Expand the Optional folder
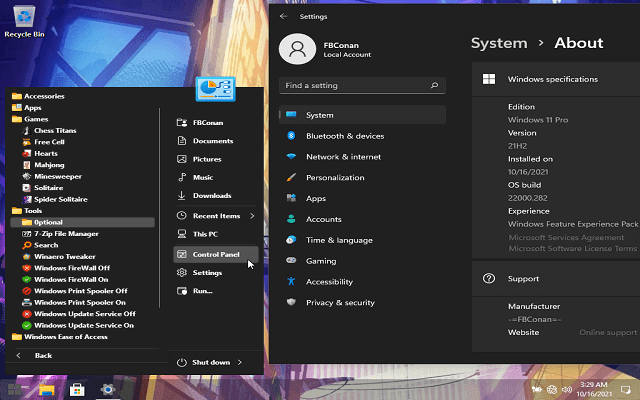The height and width of the screenshot is (400, 640). 82,222
